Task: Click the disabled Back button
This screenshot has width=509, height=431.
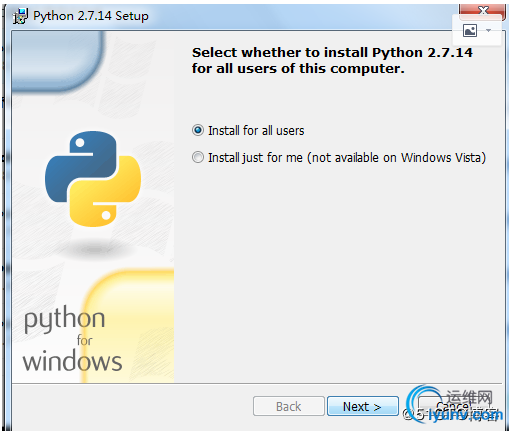Action: coord(289,406)
